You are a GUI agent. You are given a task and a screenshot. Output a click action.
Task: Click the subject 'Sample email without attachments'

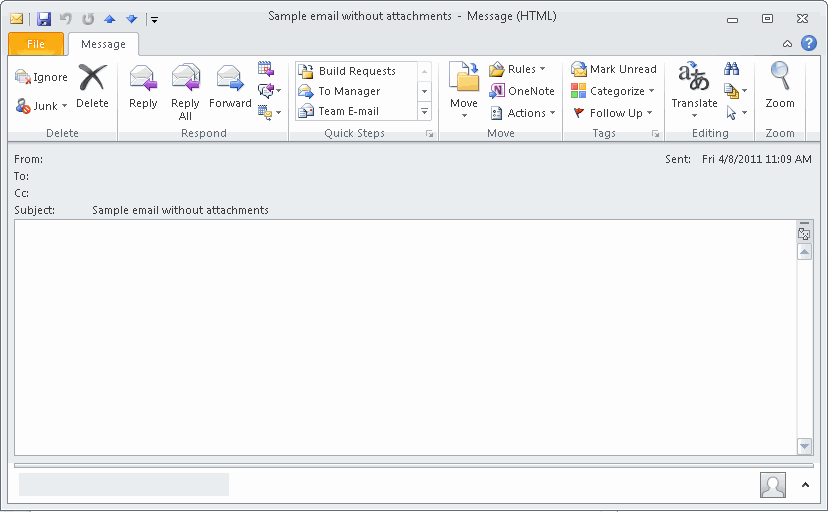[180, 211]
